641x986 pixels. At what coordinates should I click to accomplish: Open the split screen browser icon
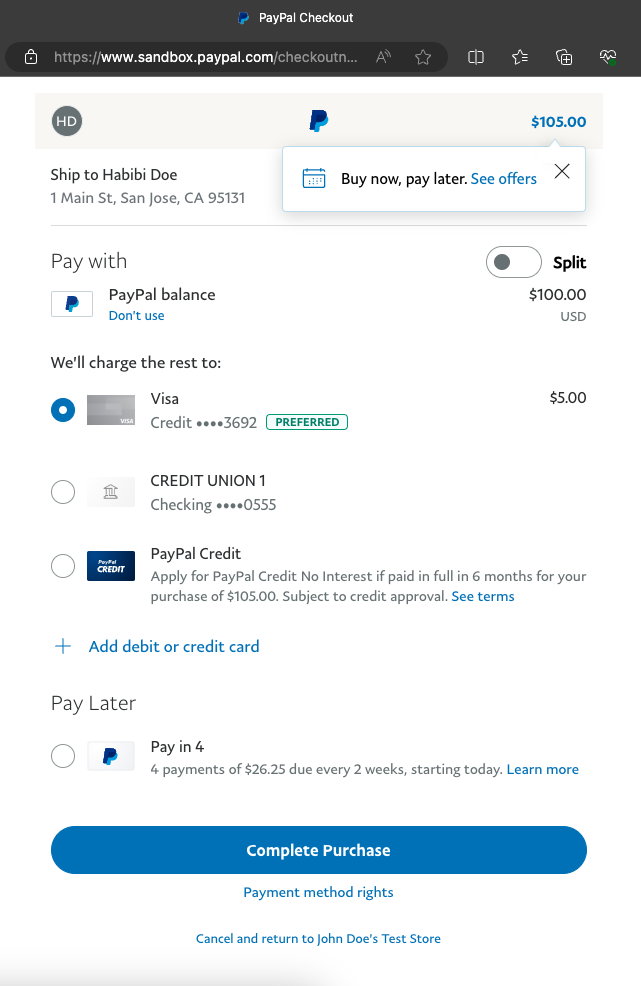tap(476, 57)
